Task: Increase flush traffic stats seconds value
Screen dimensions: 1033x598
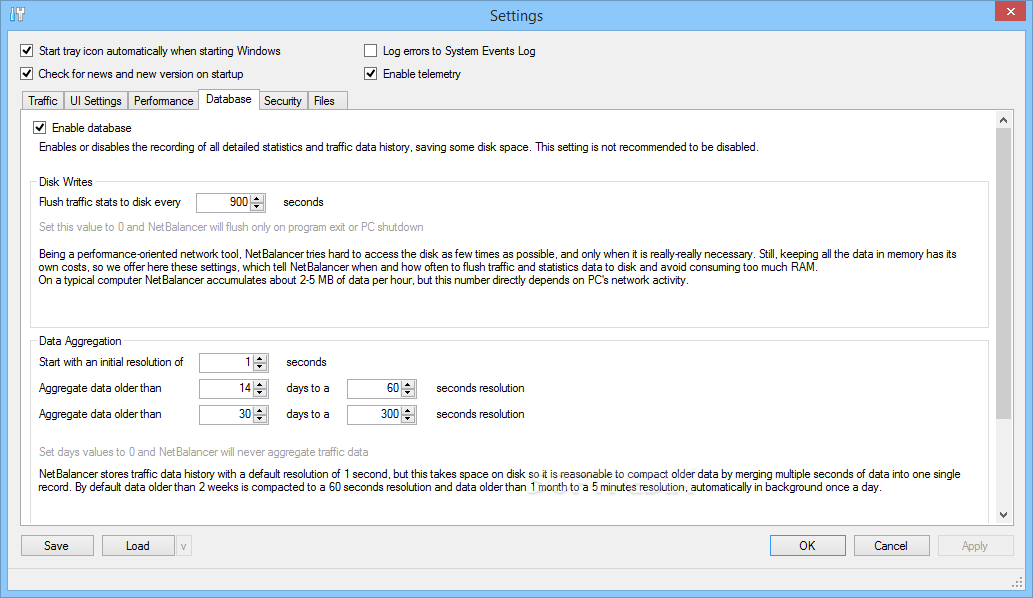Action: click(x=258, y=198)
